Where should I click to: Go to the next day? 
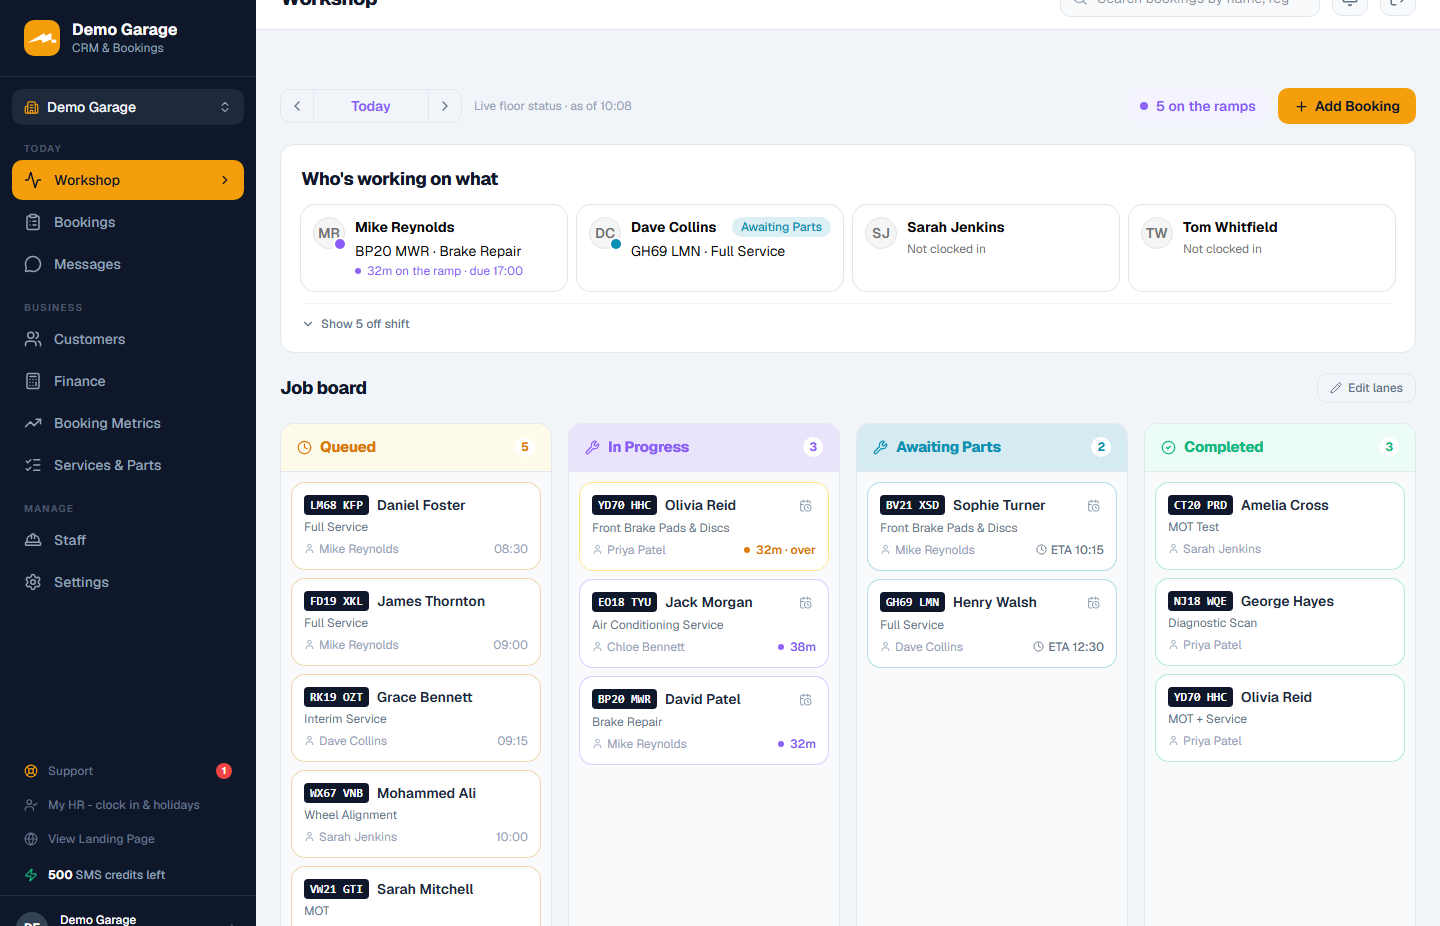(x=445, y=106)
